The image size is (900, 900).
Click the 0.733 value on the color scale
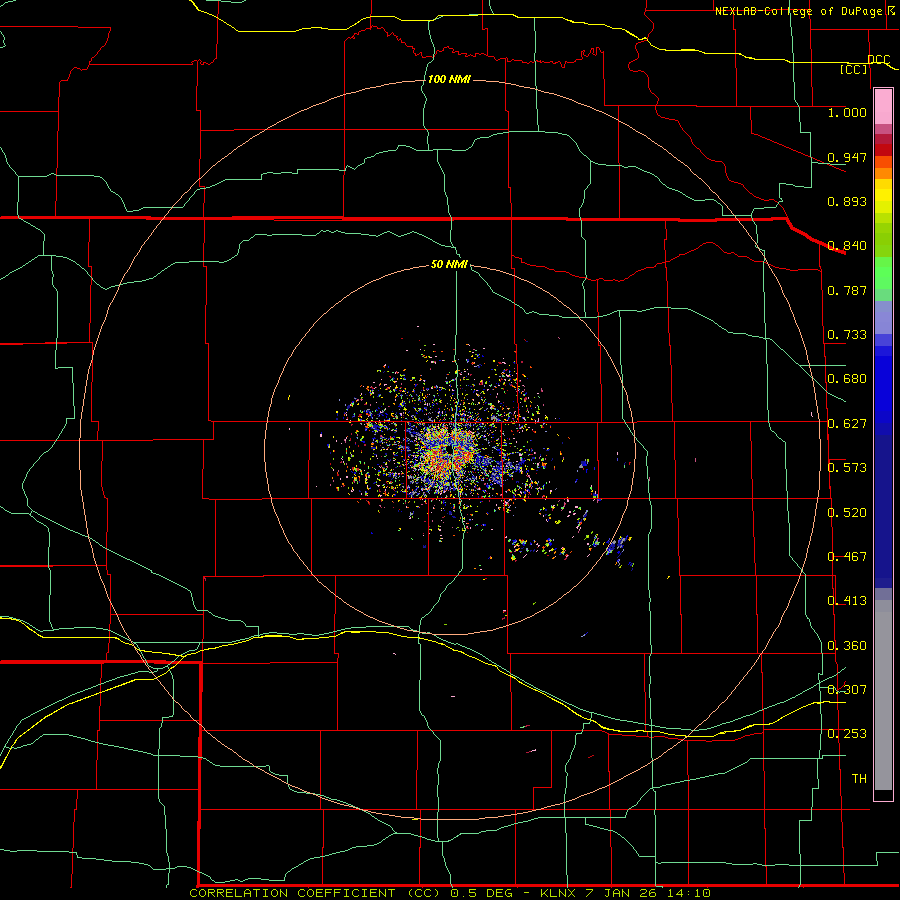847,335
